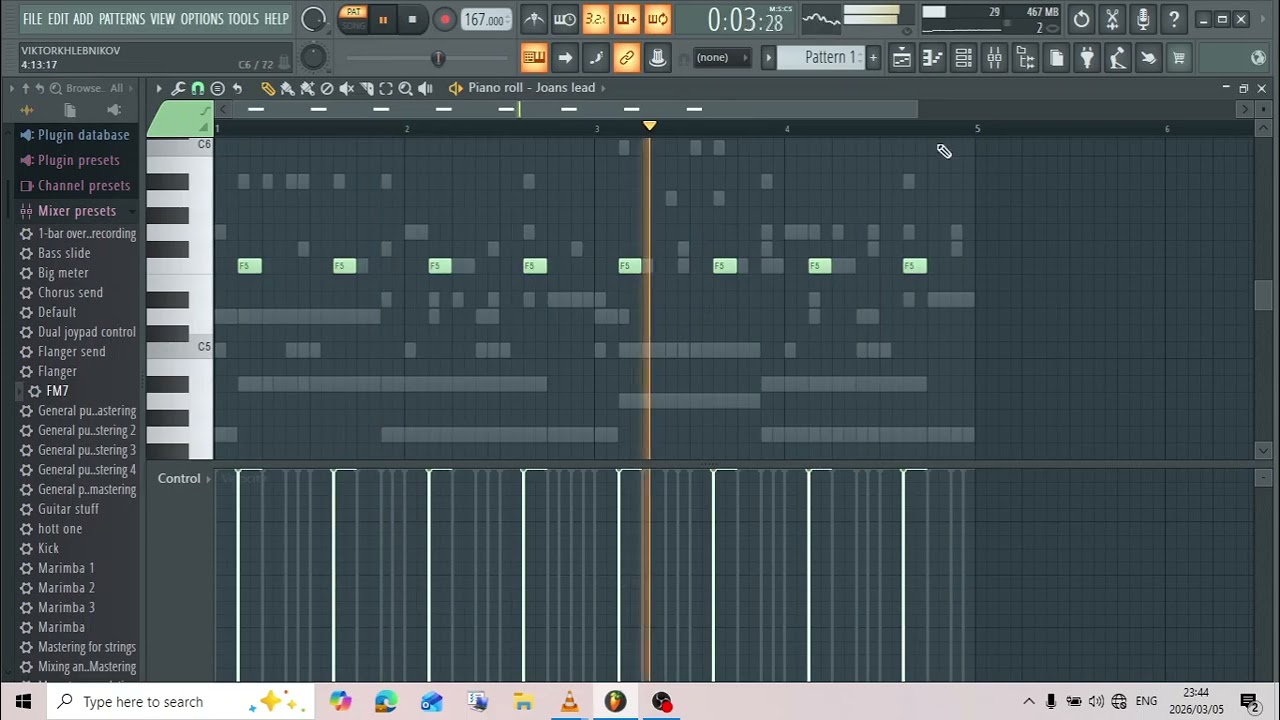This screenshot has width=1280, height=720.
Task: Toggle the metronome button
Action: [x=534, y=19]
